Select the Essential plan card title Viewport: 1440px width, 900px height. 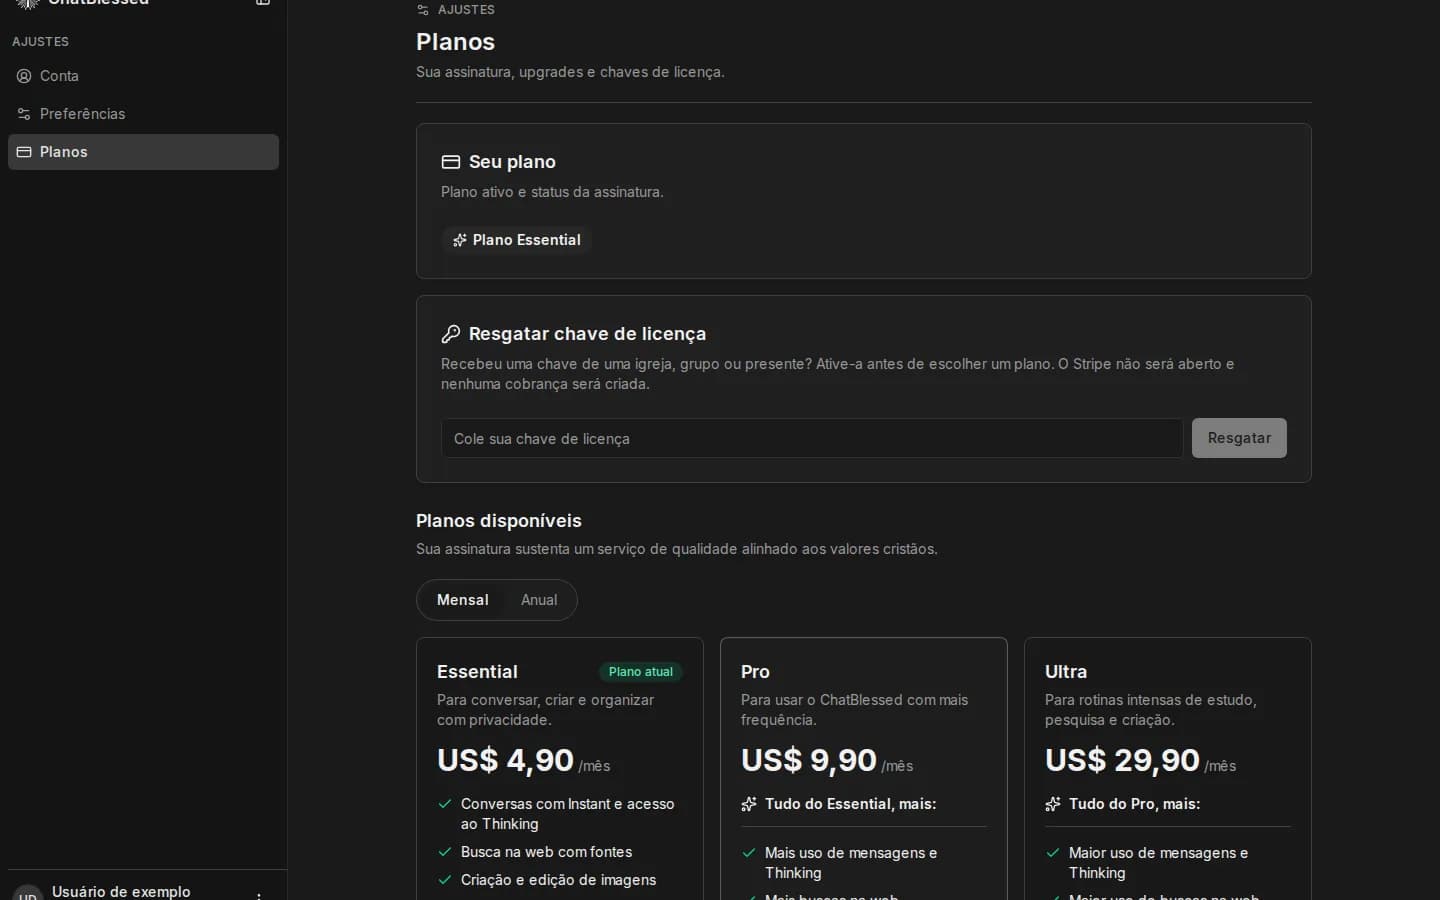pos(477,672)
